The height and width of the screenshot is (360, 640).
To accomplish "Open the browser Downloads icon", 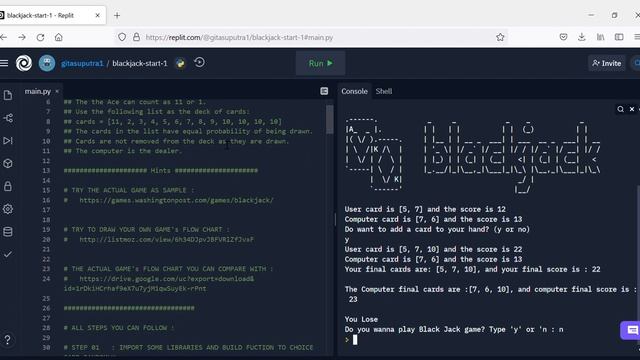I will (582, 37).
